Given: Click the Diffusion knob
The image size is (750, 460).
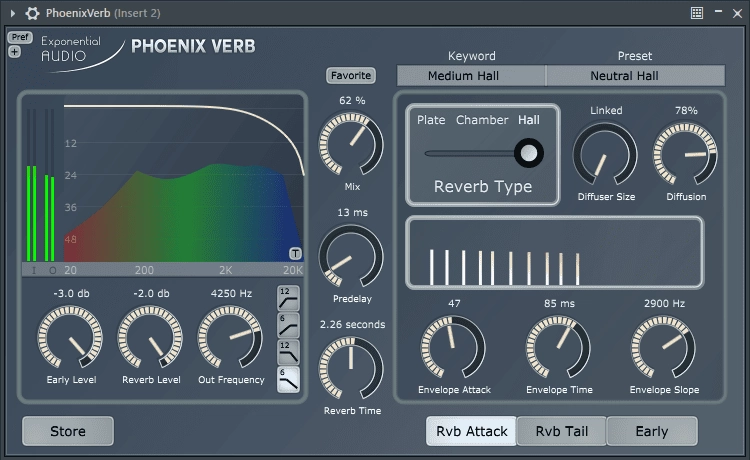Looking at the screenshot, I should (685, 154).
